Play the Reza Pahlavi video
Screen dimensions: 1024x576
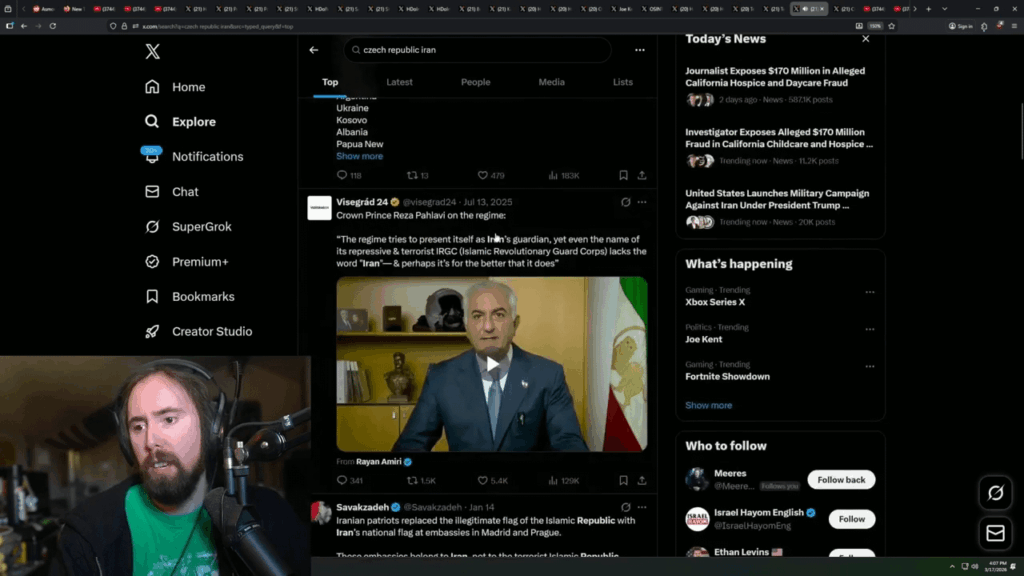(x=491, y=364)
